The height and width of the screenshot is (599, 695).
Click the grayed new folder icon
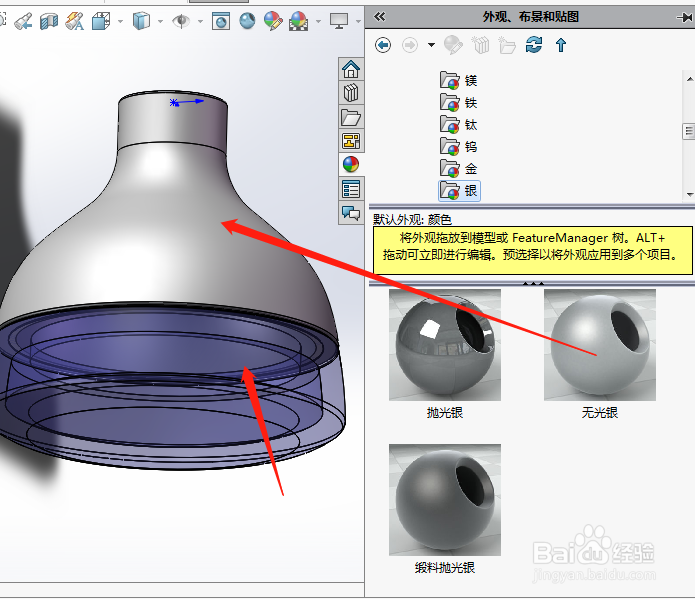click(x=507, y=45)
